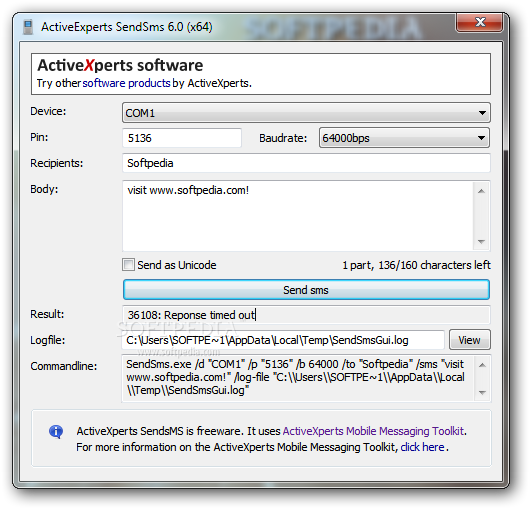Enable the Send as Unicode checkbox
The height and width of the screenshot is (509, 530).
point(128,265)
